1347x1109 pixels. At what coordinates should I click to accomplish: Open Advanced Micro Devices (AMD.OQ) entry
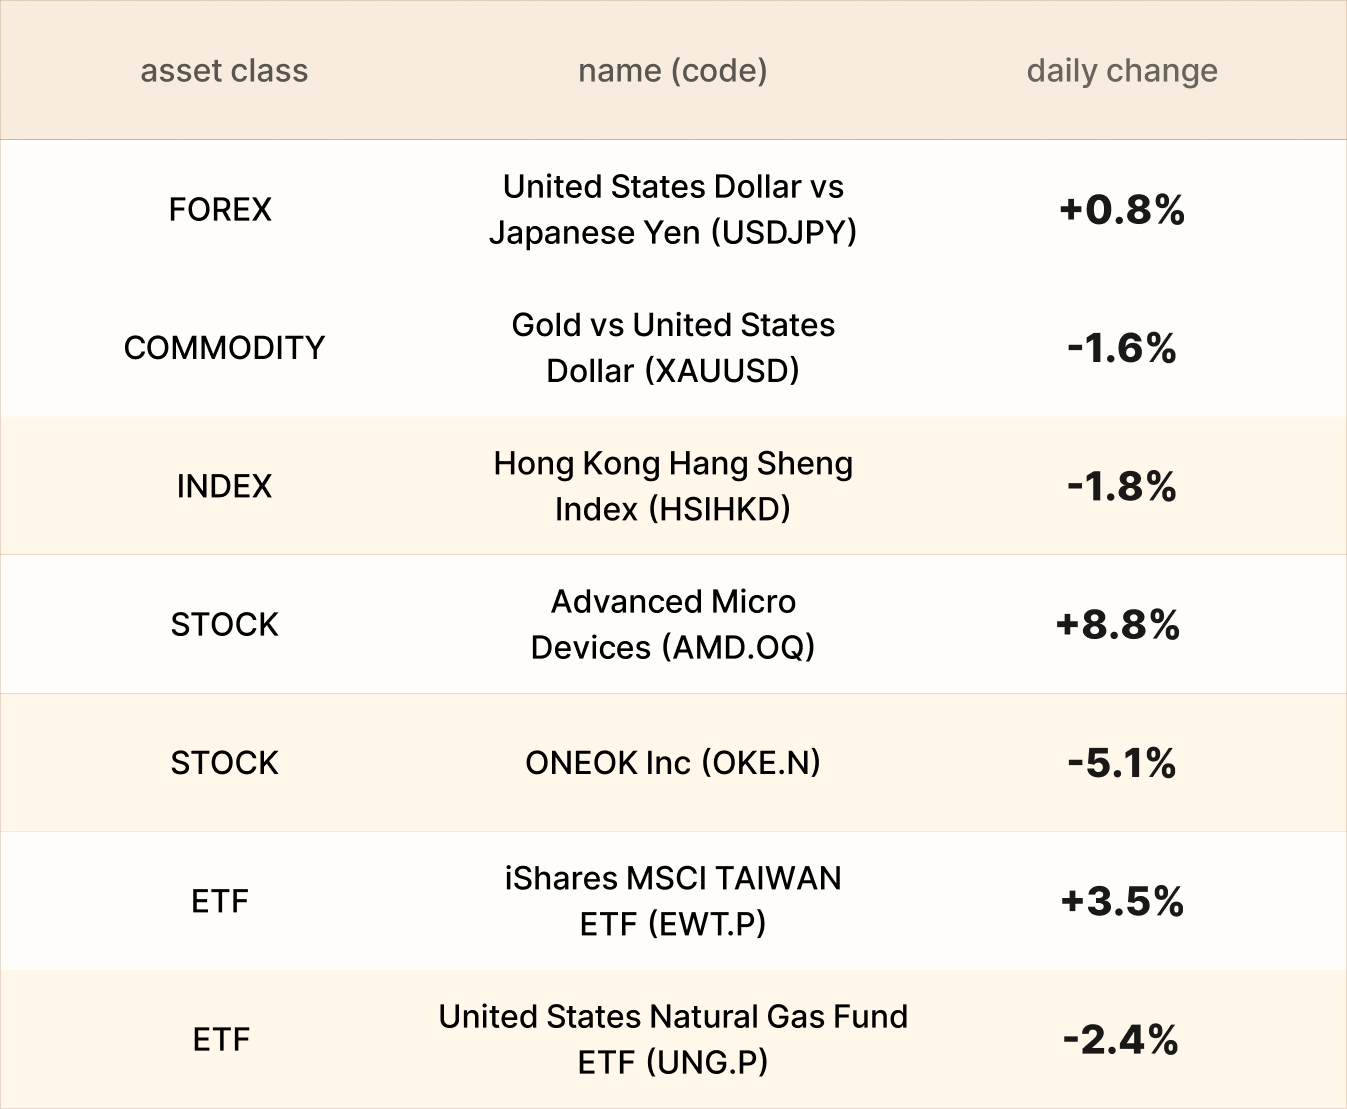click(x=672, y=624)
